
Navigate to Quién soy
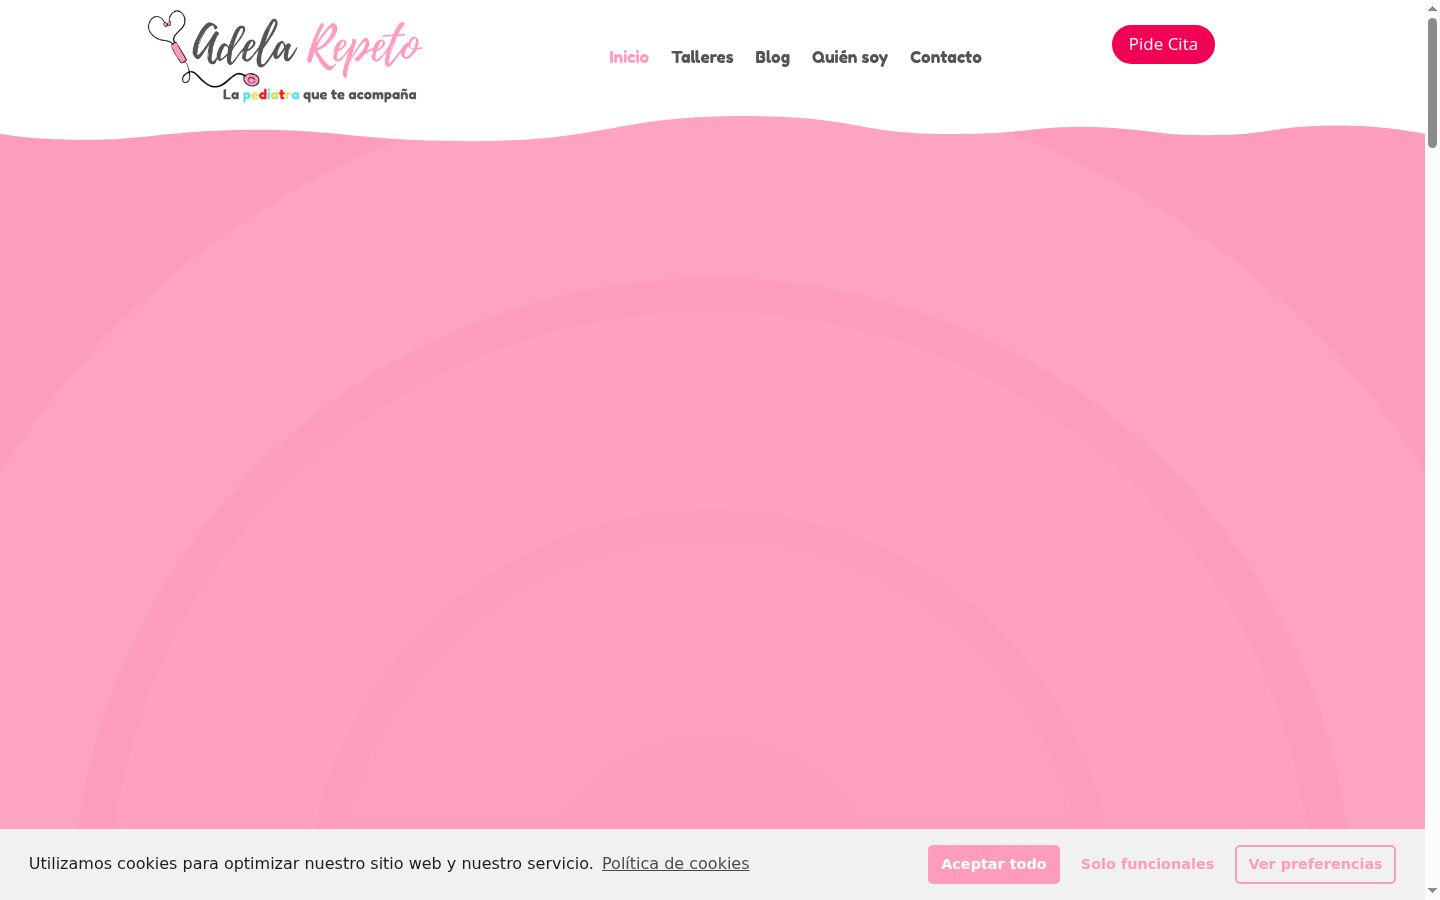tap(850, 57)
